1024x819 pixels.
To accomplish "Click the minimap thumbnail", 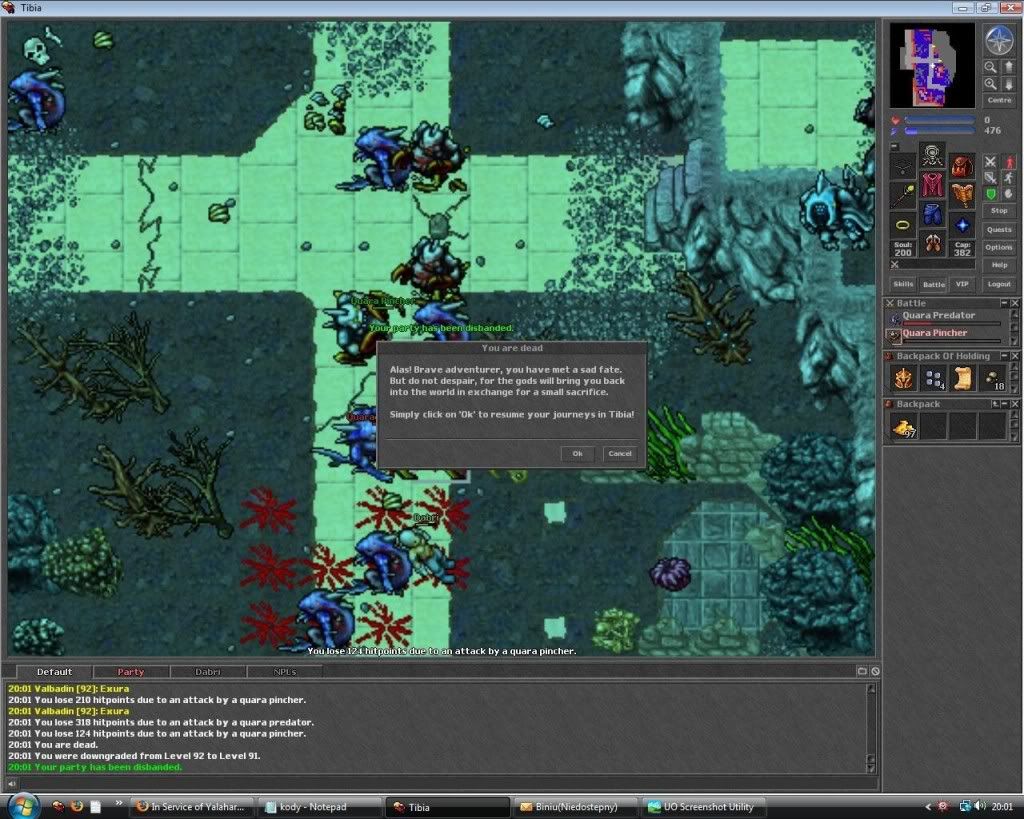I will [x=932, y=65].
